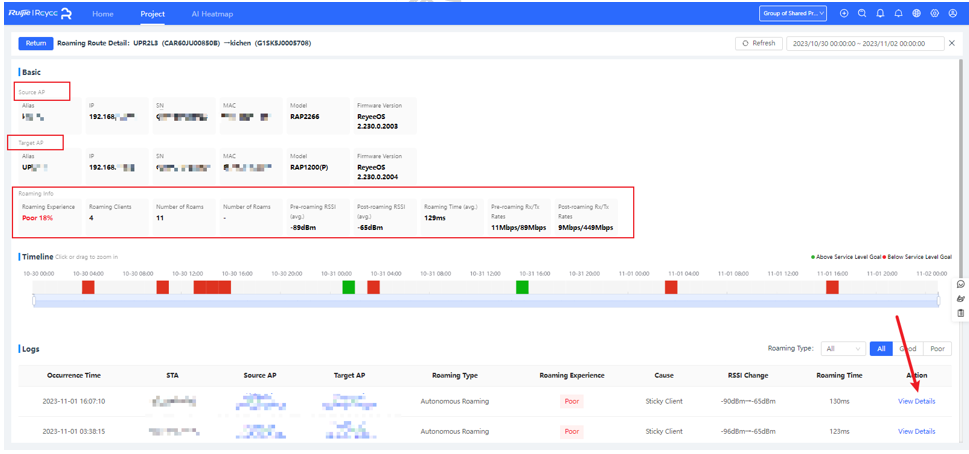
Task: Click the RAP1200(P) model value
Action: pyautogui.click(x=311, y=167)
